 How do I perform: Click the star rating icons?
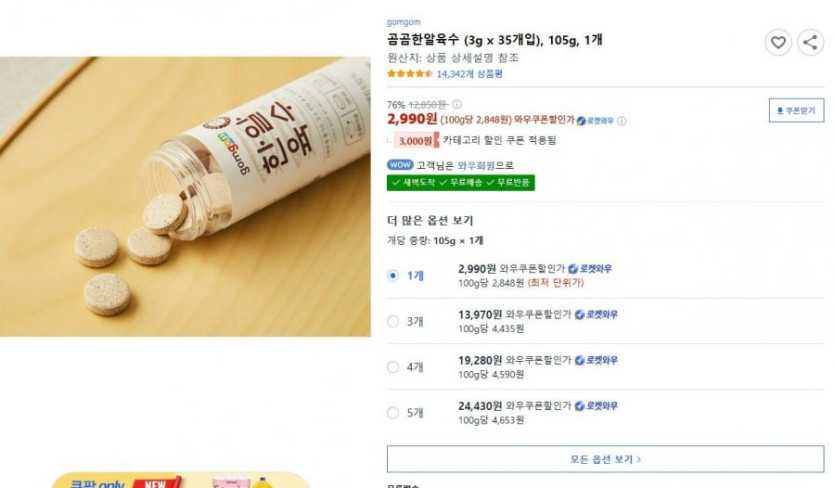point(410,74)
